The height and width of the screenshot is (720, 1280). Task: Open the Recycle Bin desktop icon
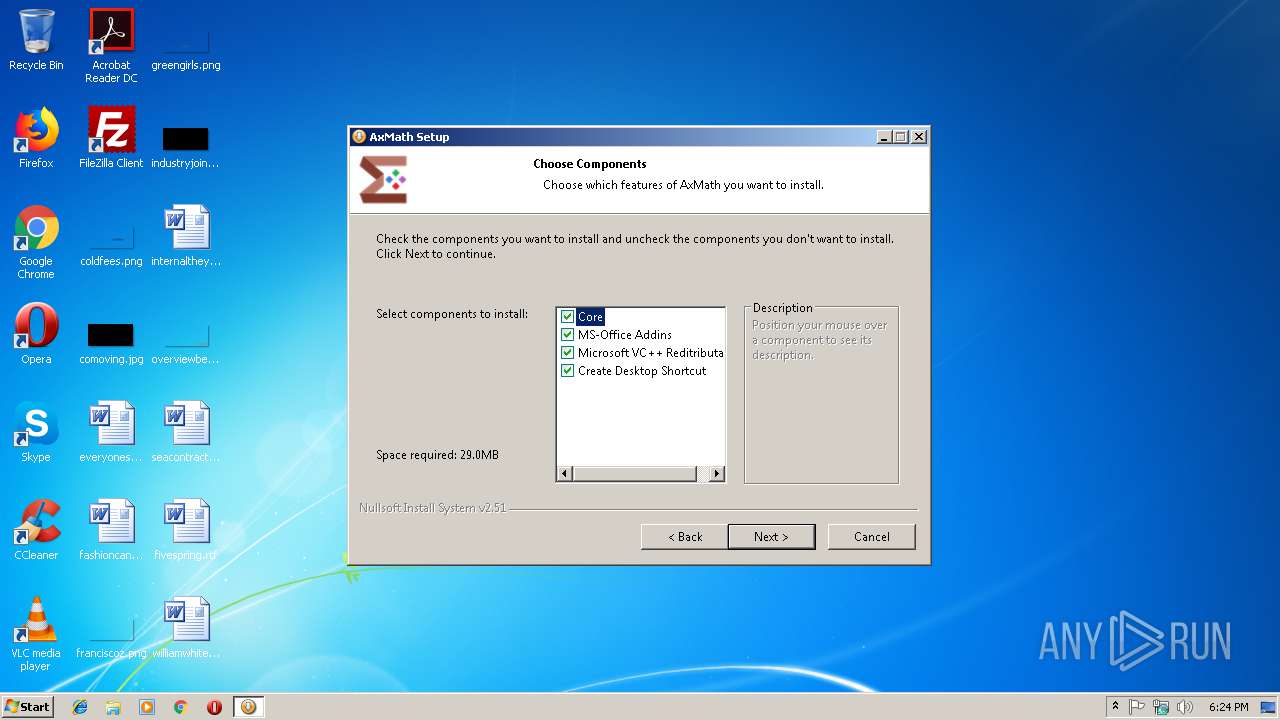coord(36,40)
